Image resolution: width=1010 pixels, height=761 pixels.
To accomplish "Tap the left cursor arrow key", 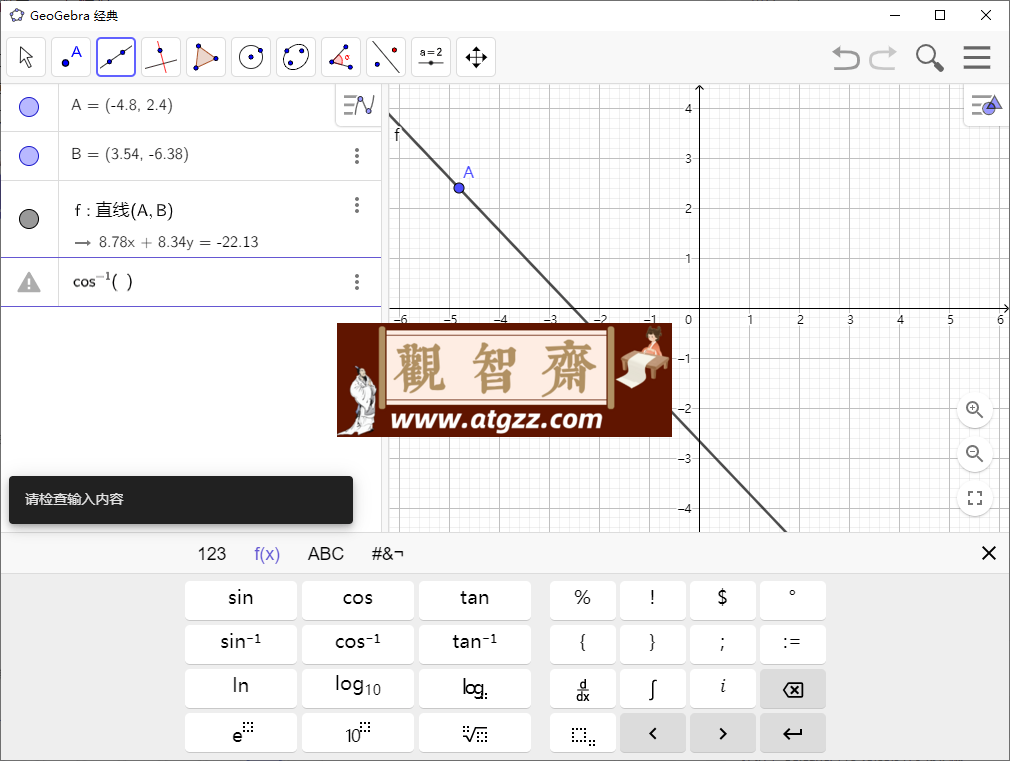I will (x=653, y=733).
